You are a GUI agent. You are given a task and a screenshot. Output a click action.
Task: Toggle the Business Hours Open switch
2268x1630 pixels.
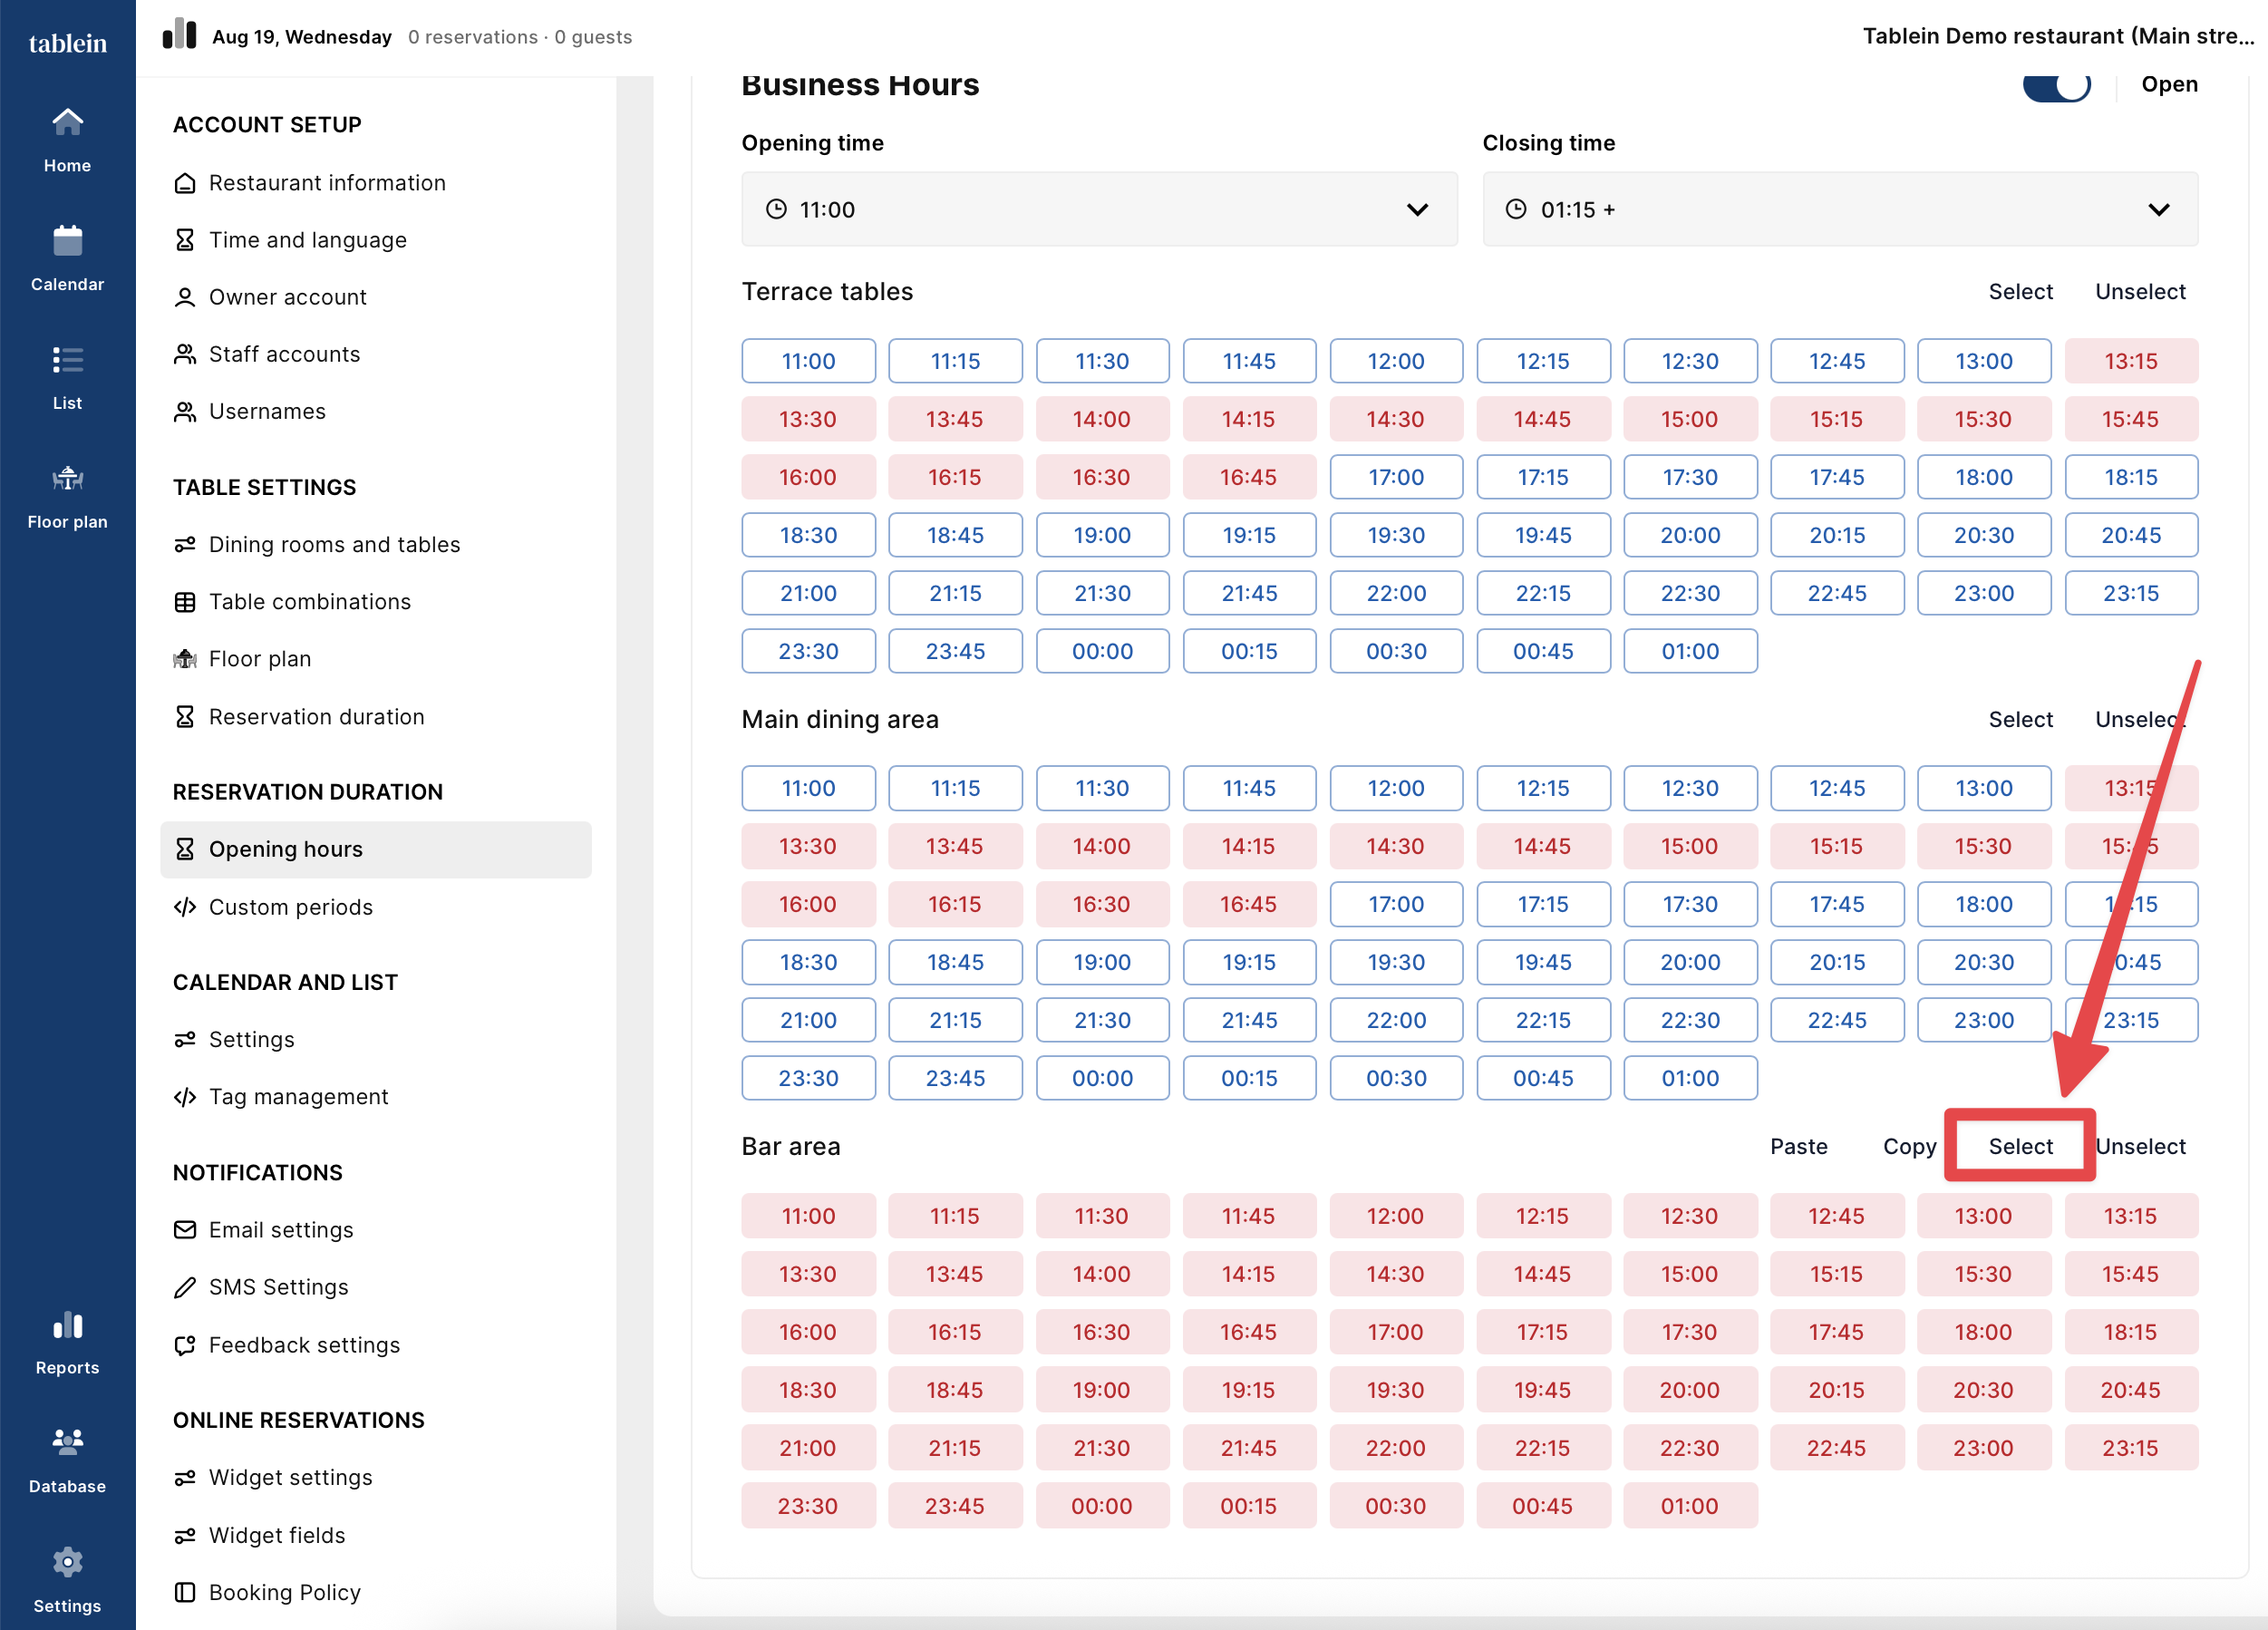click(x=2056, y=85)
